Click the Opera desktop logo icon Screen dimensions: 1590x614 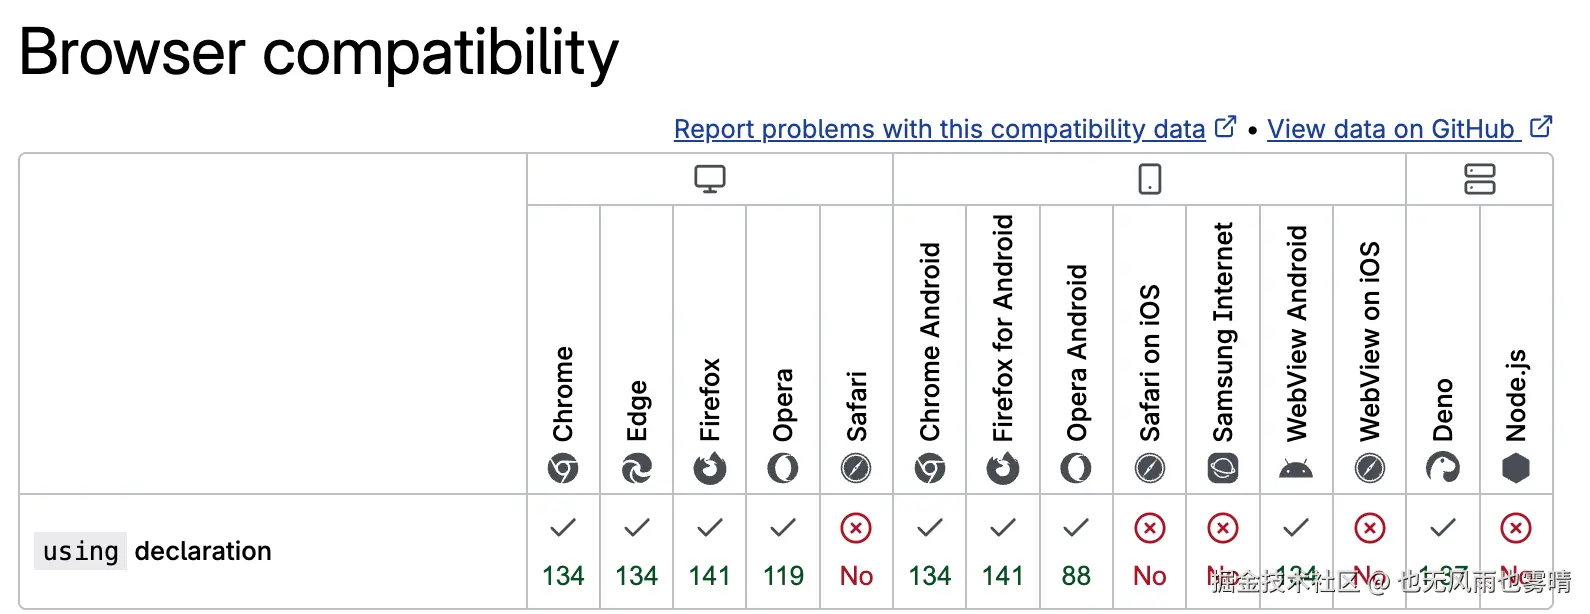pyautogui.click(x=783, y=468)
